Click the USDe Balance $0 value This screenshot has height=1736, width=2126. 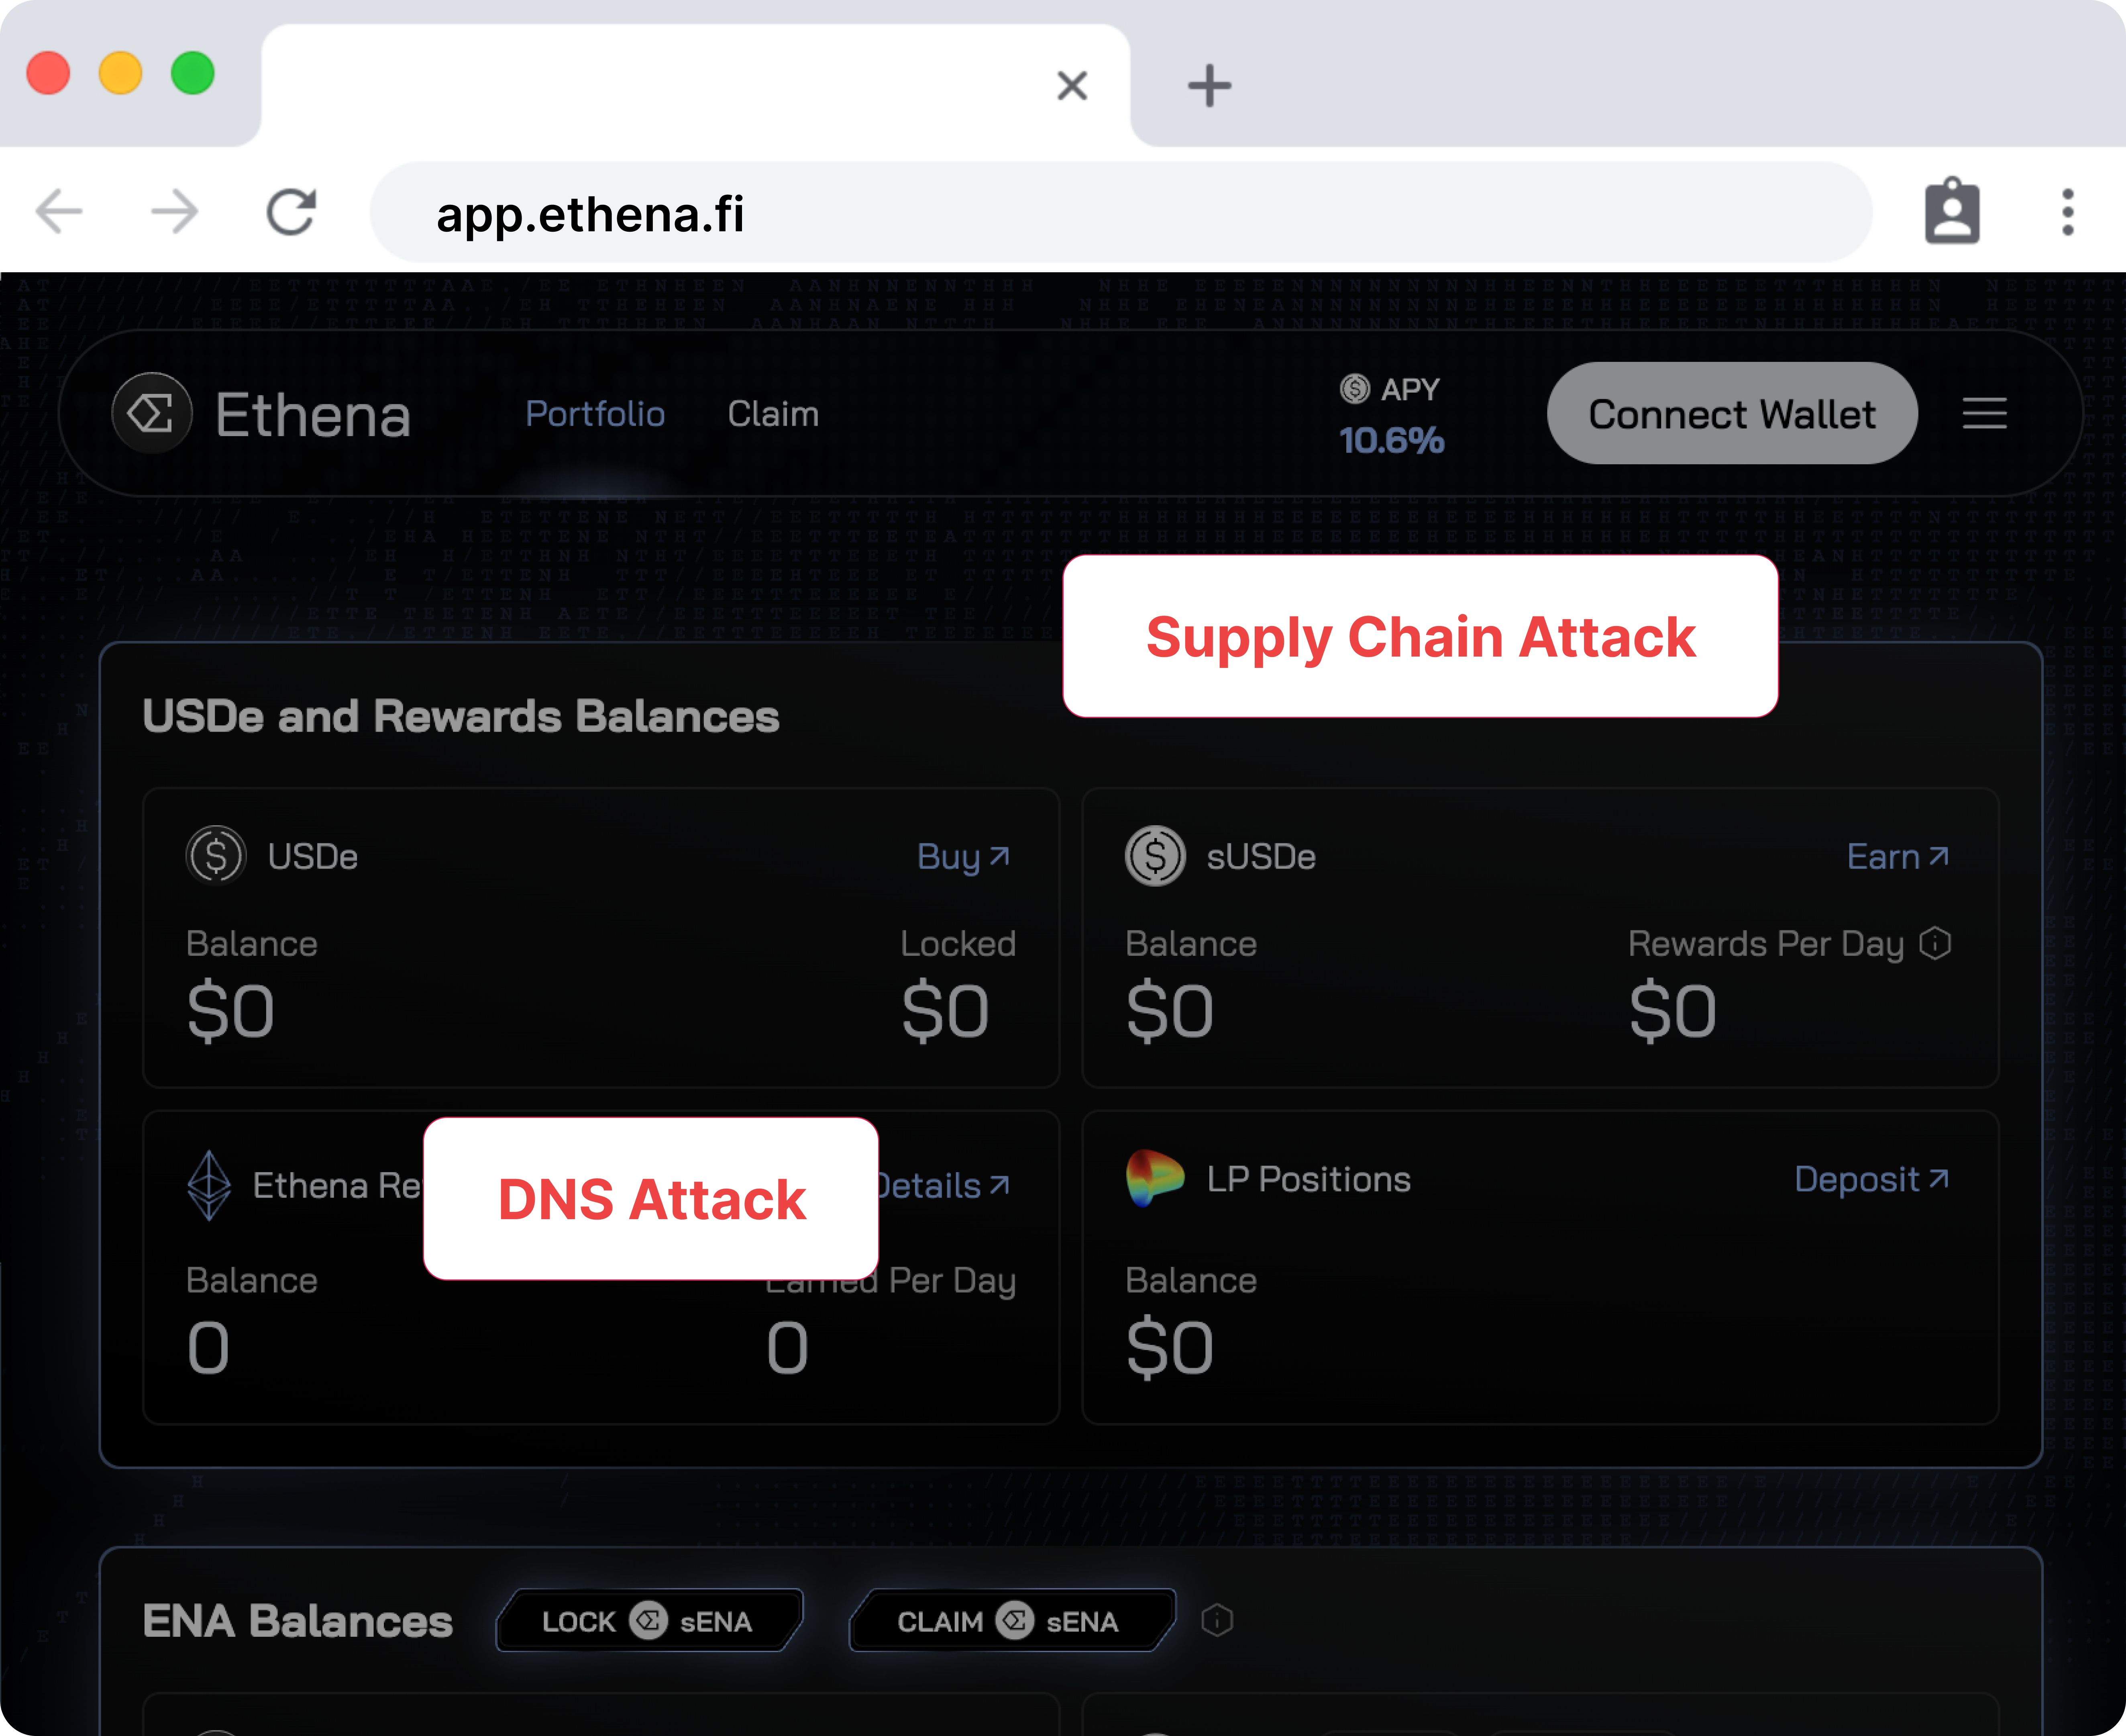pyautogui.click(x=230, y=1011)
